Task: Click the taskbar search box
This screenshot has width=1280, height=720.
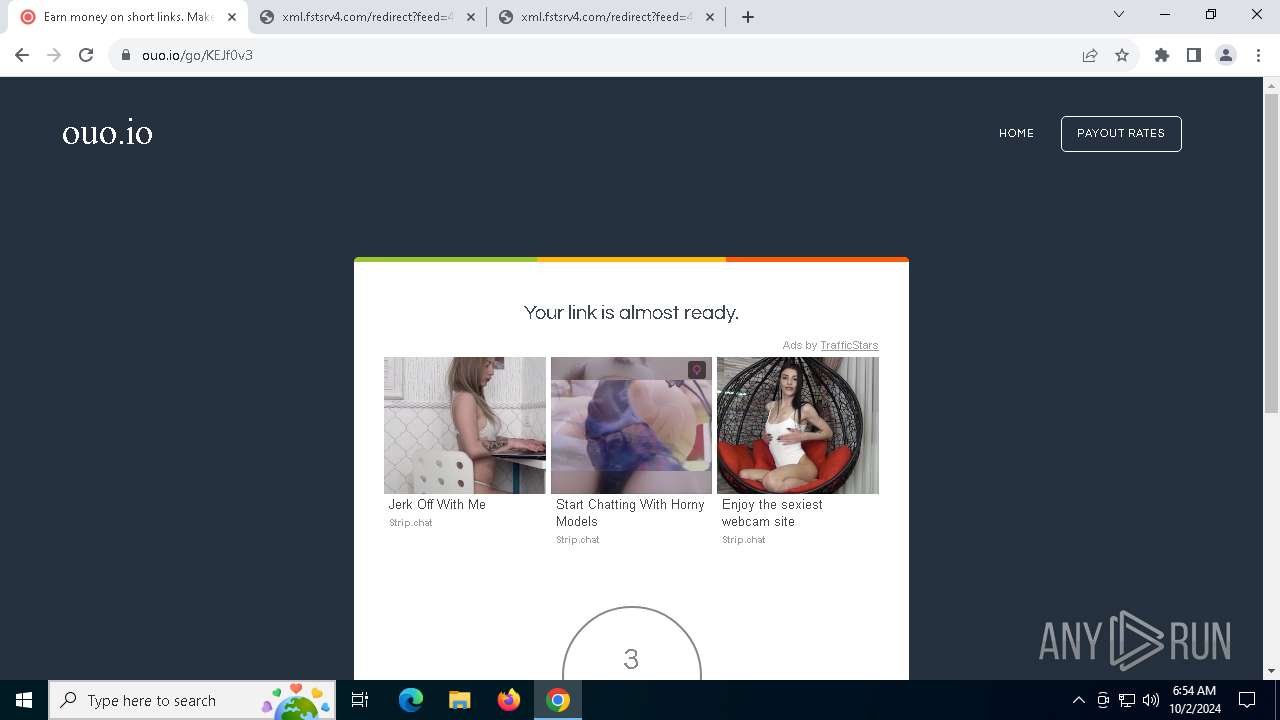Action: [192, 700]
